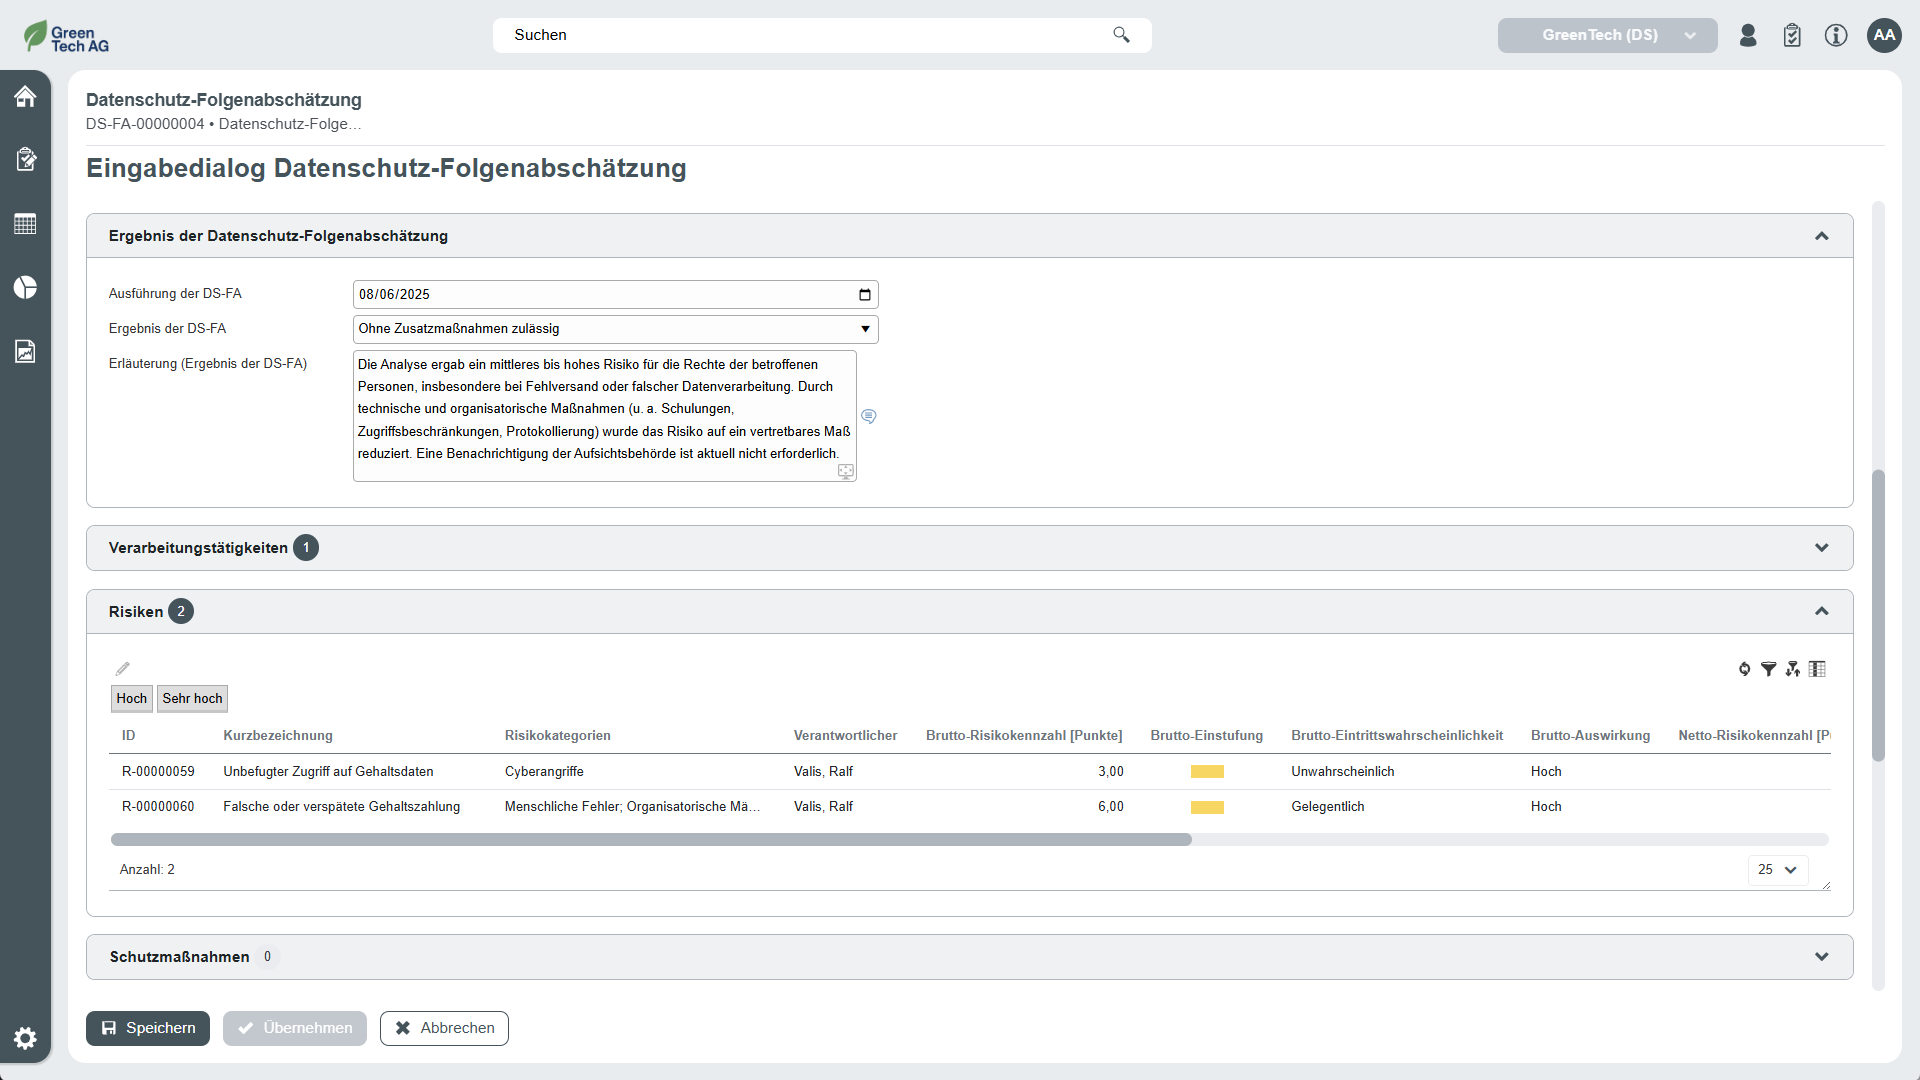Click the column chooser table icon

tap(1817, 669)
